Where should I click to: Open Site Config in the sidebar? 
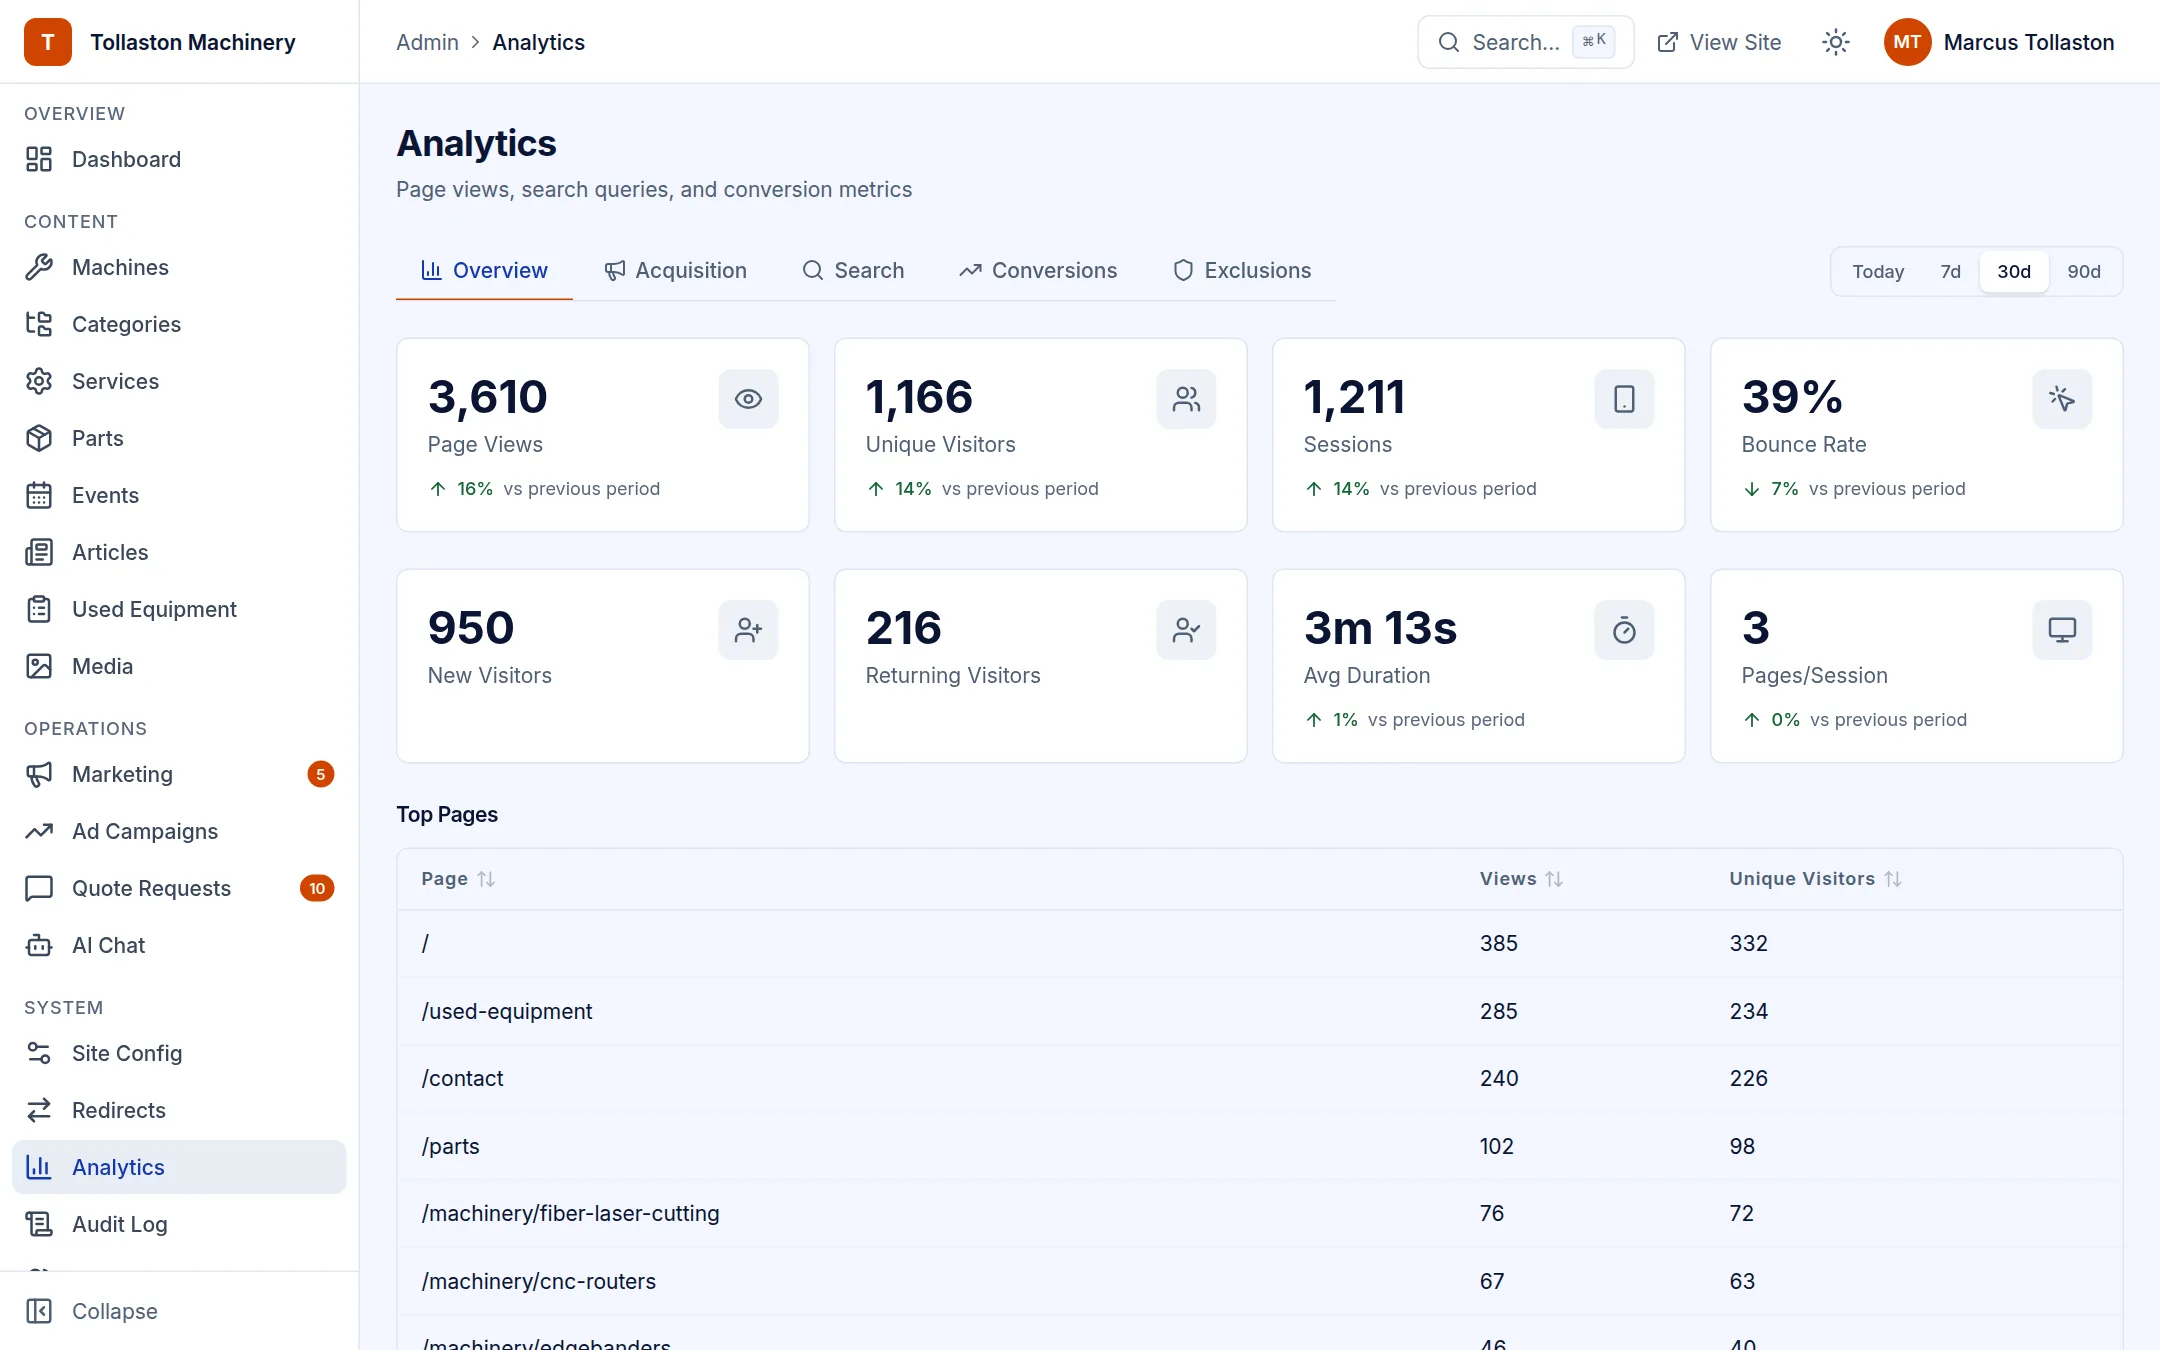(179, 1053)
